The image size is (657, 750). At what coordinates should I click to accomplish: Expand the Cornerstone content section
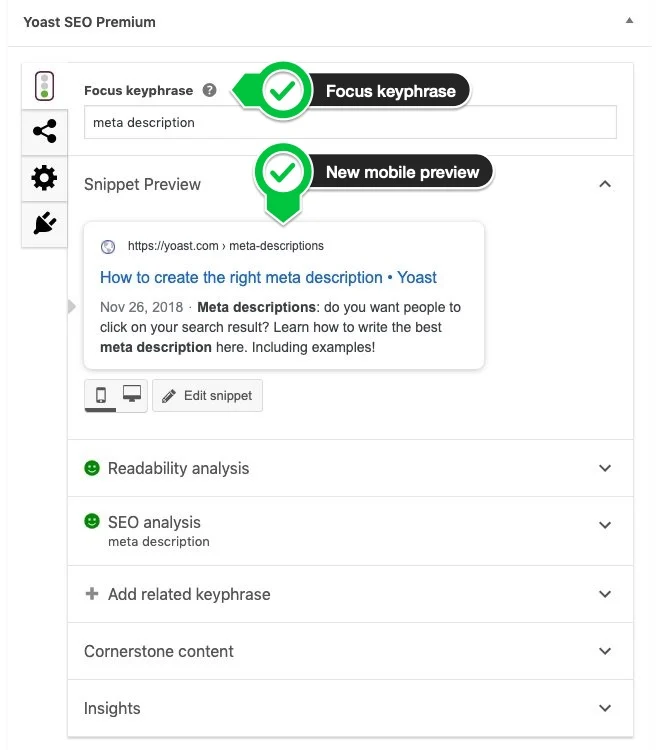click(604, 651)
